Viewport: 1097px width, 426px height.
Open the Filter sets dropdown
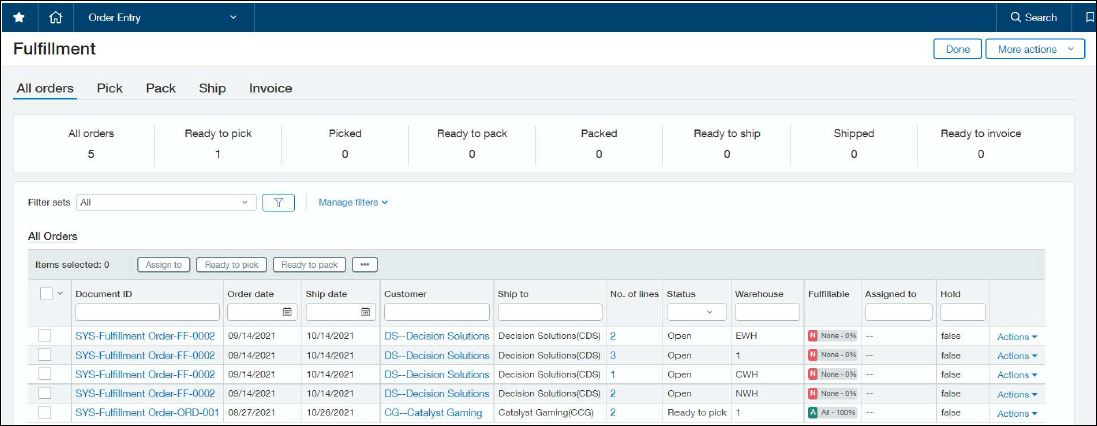click(x=167, y=202)
